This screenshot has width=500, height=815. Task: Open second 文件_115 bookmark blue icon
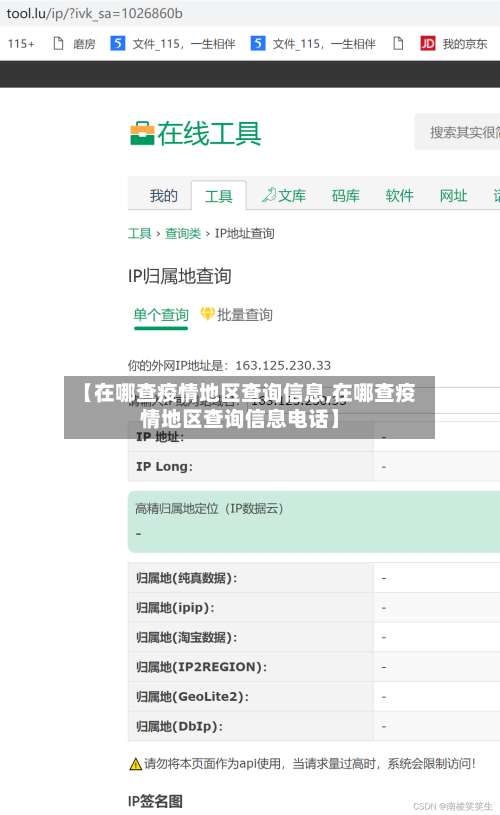258,43
